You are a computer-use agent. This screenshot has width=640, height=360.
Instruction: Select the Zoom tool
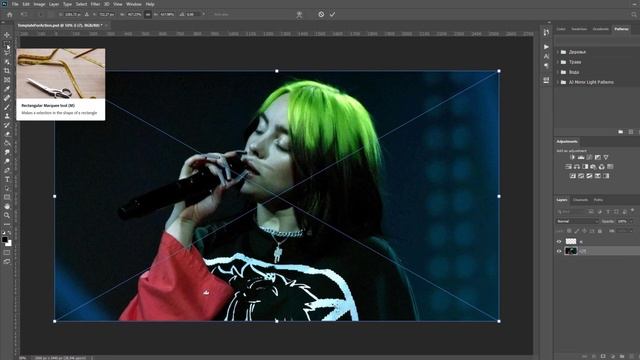[7, 215]
